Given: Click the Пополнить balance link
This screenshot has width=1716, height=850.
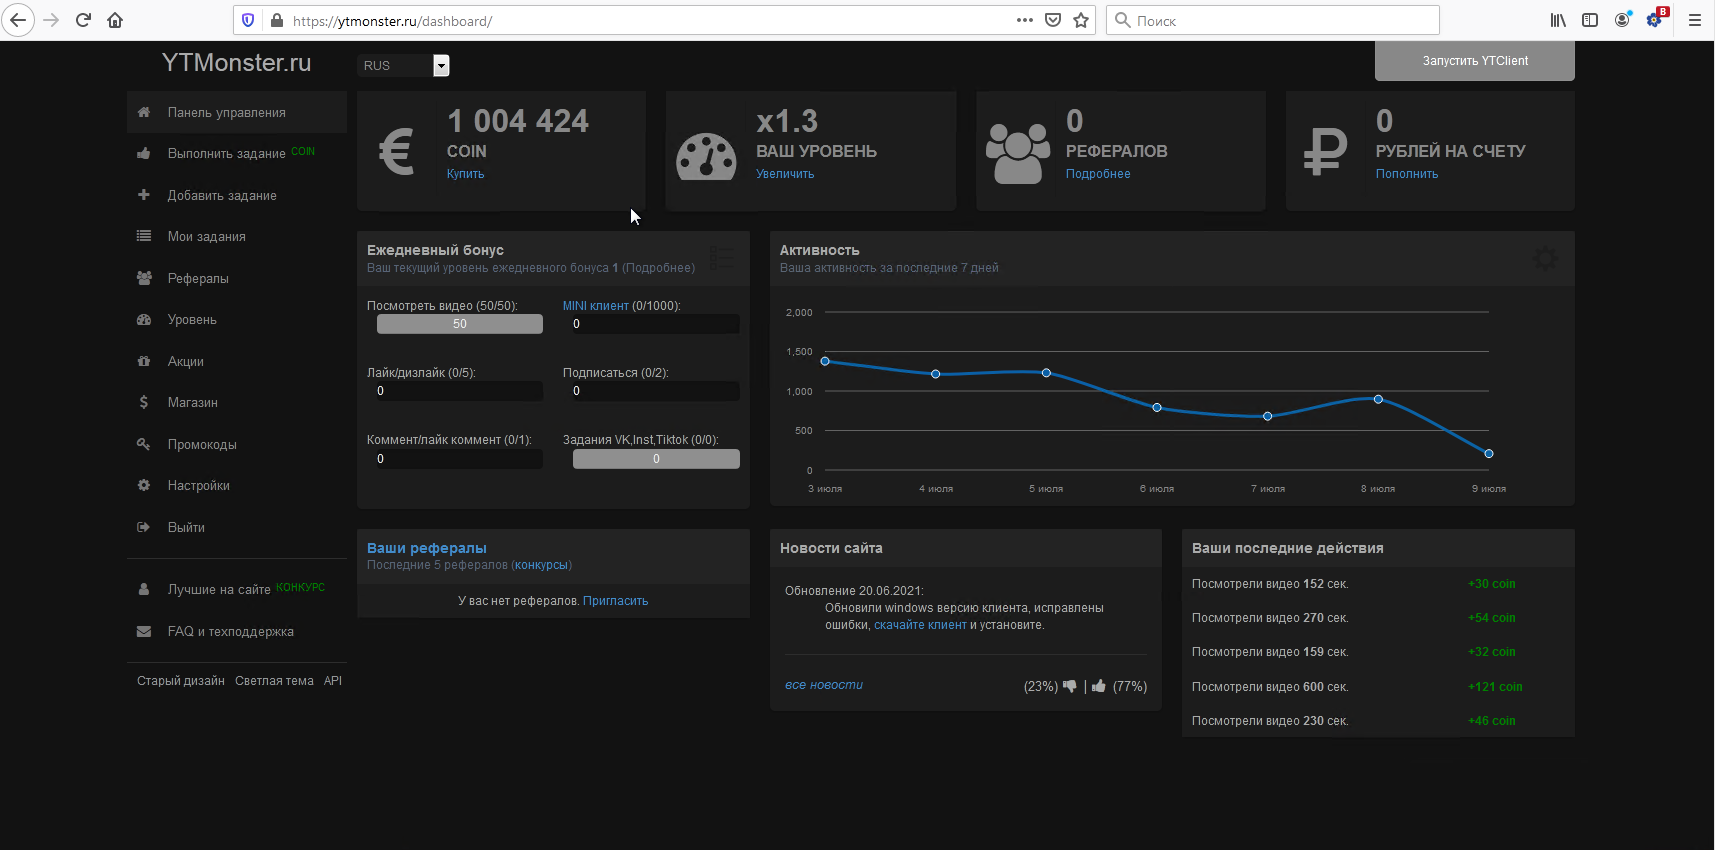Looking at the screenshot, I should coord(1407,174).
